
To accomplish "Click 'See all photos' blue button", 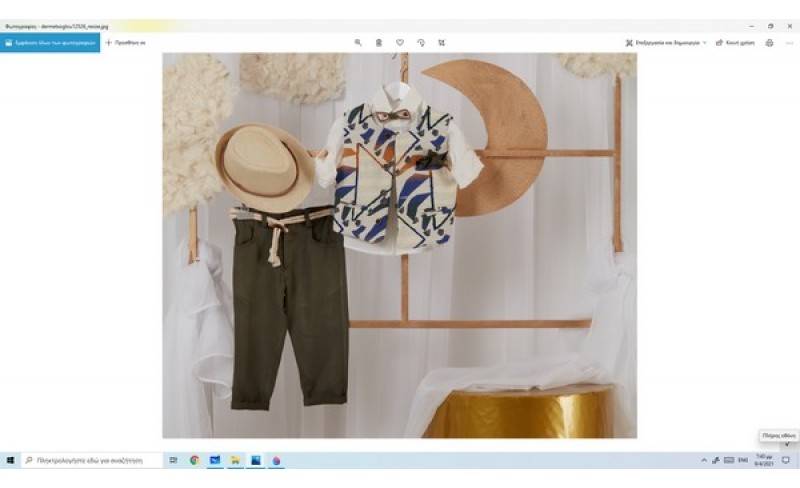I will coord(50,43).
